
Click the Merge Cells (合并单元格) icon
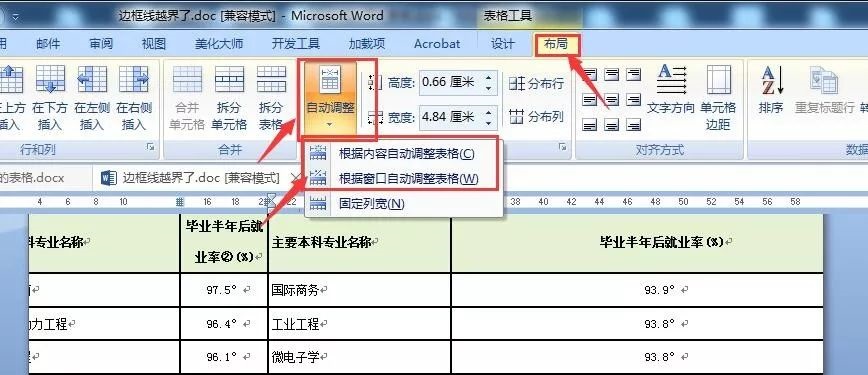[187, 80]
